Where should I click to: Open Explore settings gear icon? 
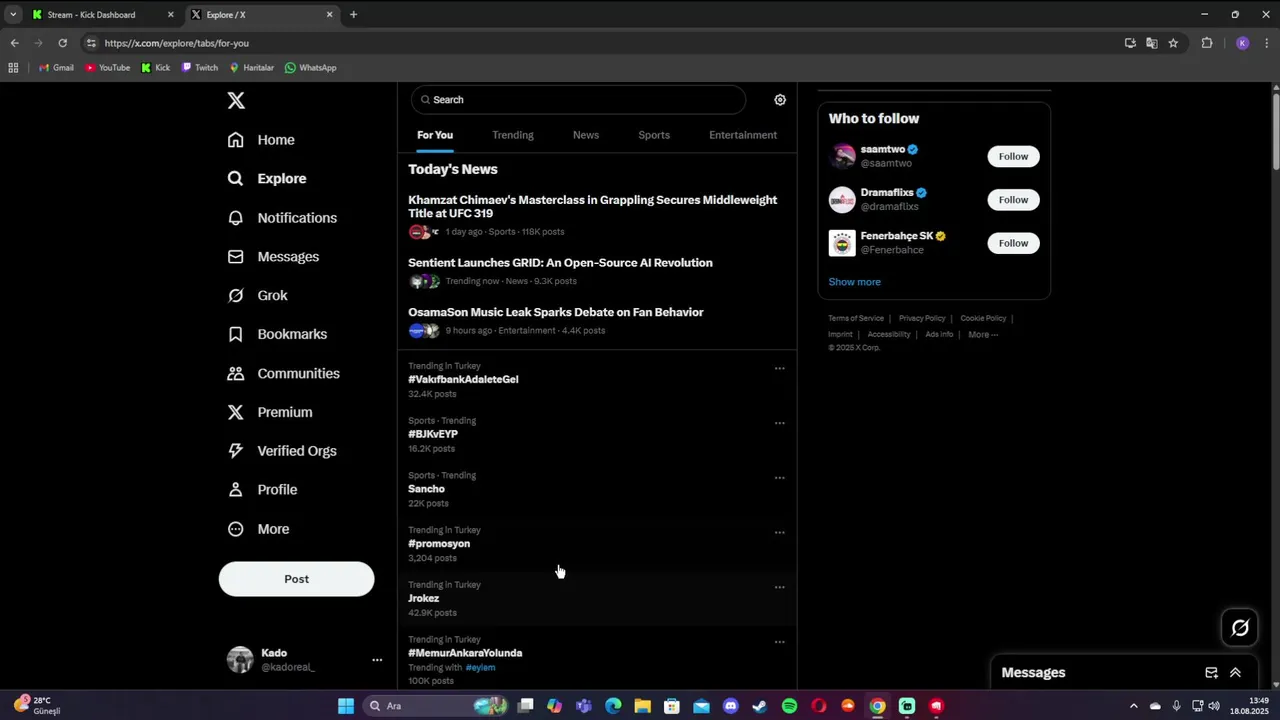point(780,100)
